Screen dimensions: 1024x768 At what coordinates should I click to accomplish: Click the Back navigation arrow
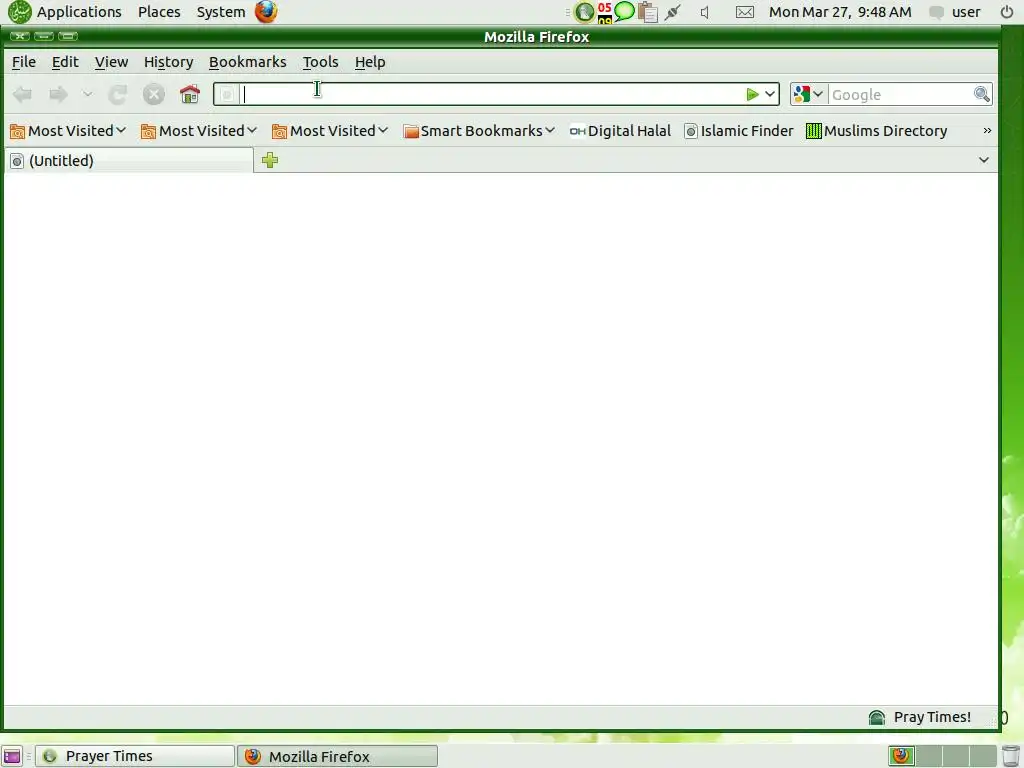(x=22, y=95)
